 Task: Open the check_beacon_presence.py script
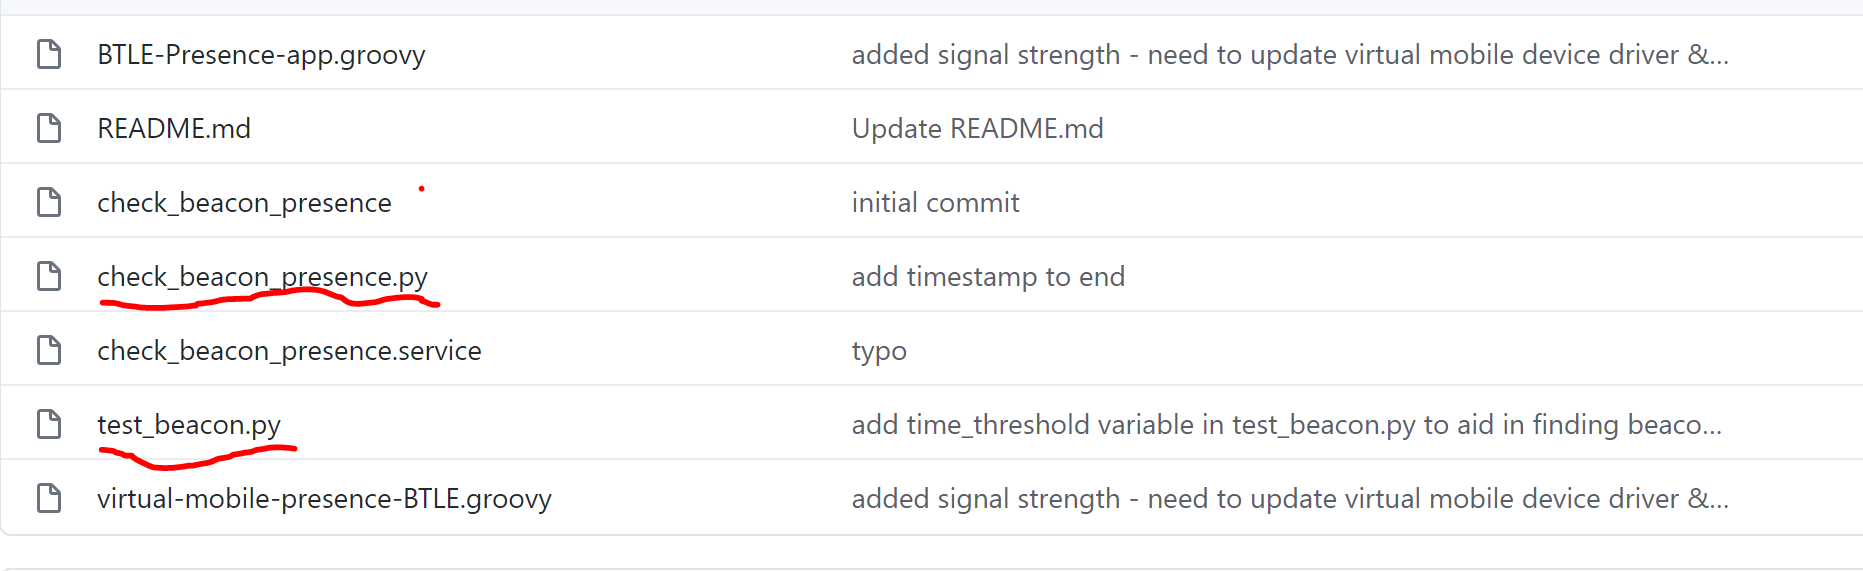262,276
